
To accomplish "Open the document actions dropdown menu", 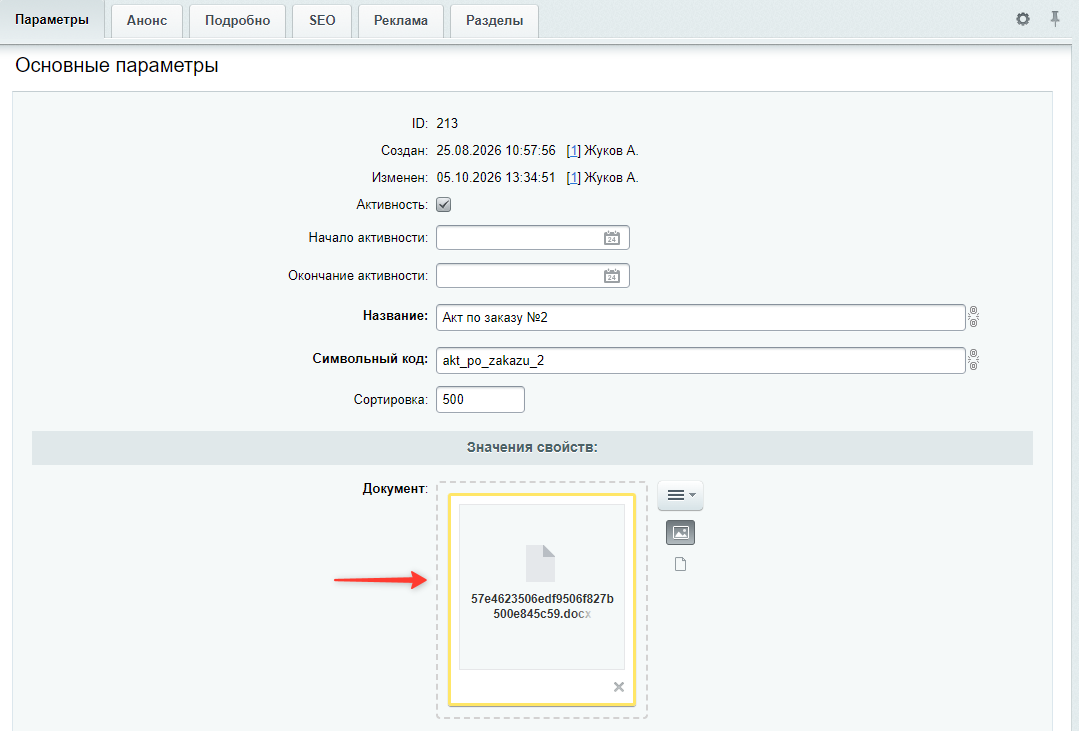I will 681,495.
